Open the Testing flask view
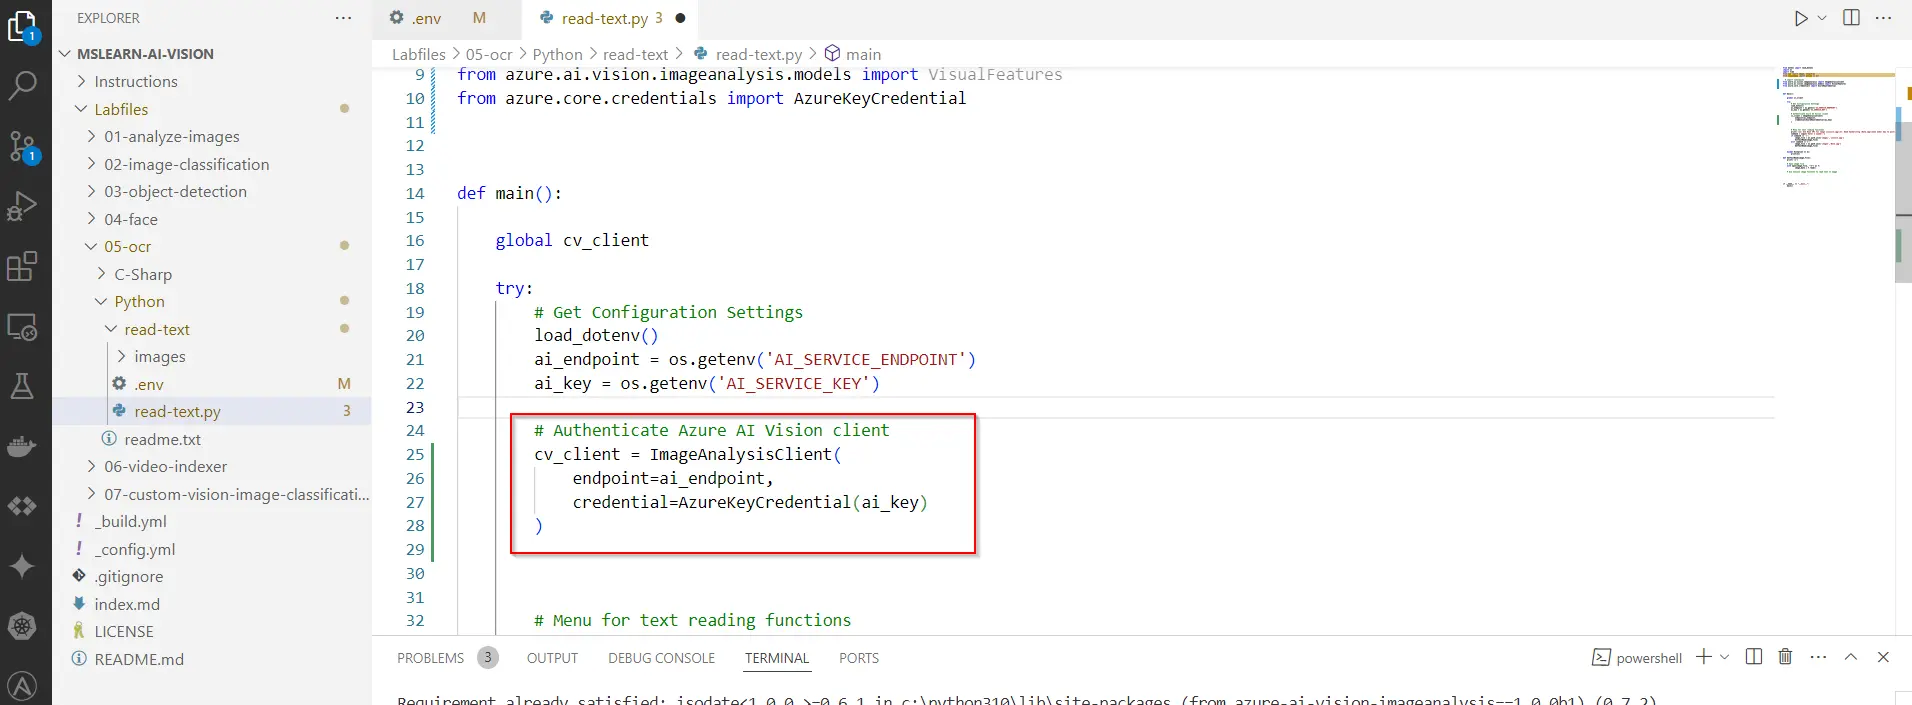 [22, 386]
